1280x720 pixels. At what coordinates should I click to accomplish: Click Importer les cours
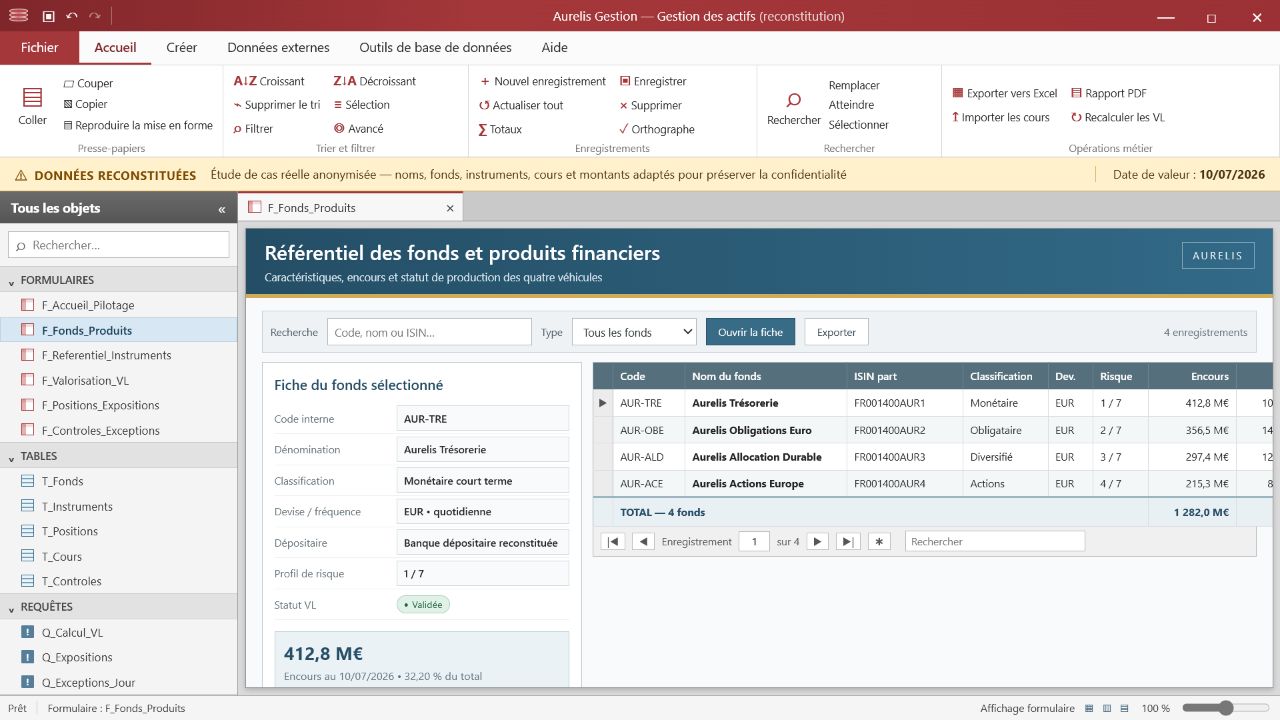1001,117
